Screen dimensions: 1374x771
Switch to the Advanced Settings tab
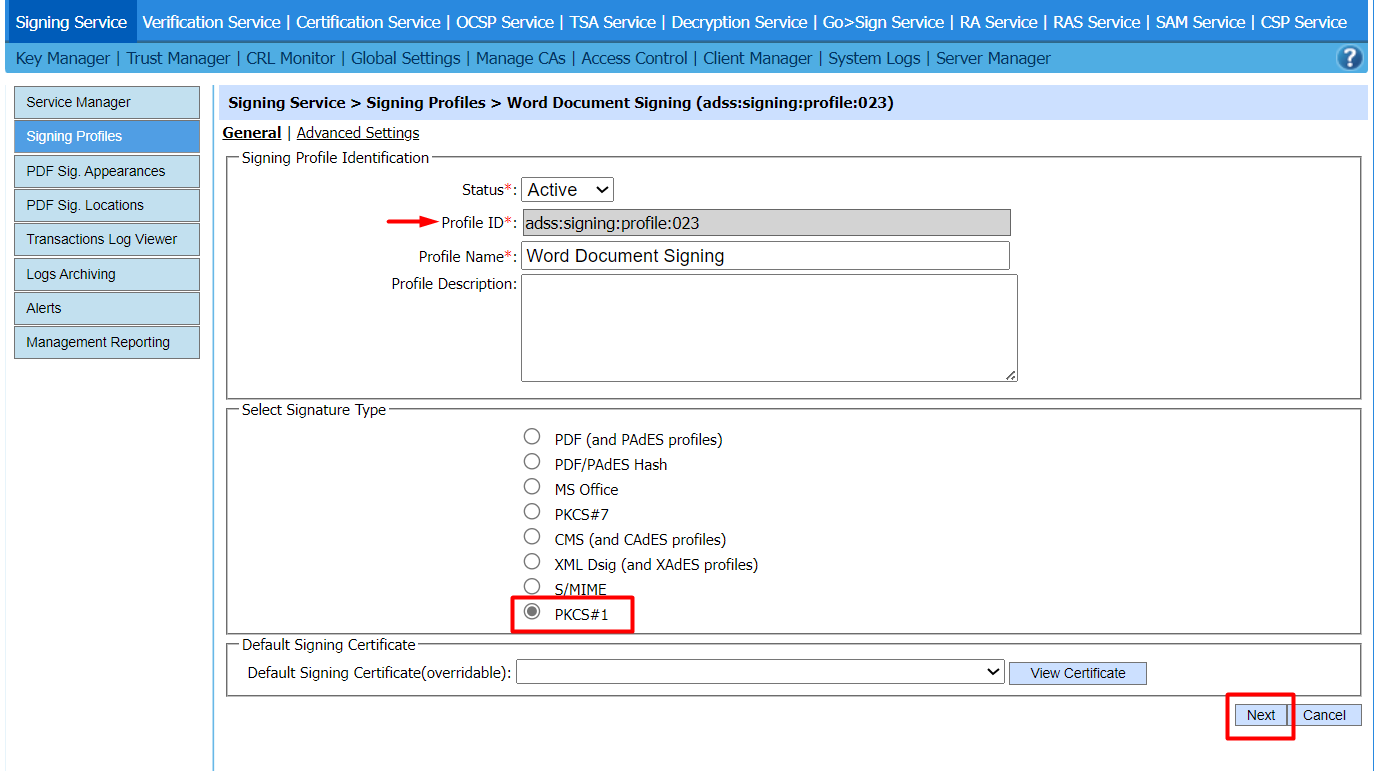[358, 133]
